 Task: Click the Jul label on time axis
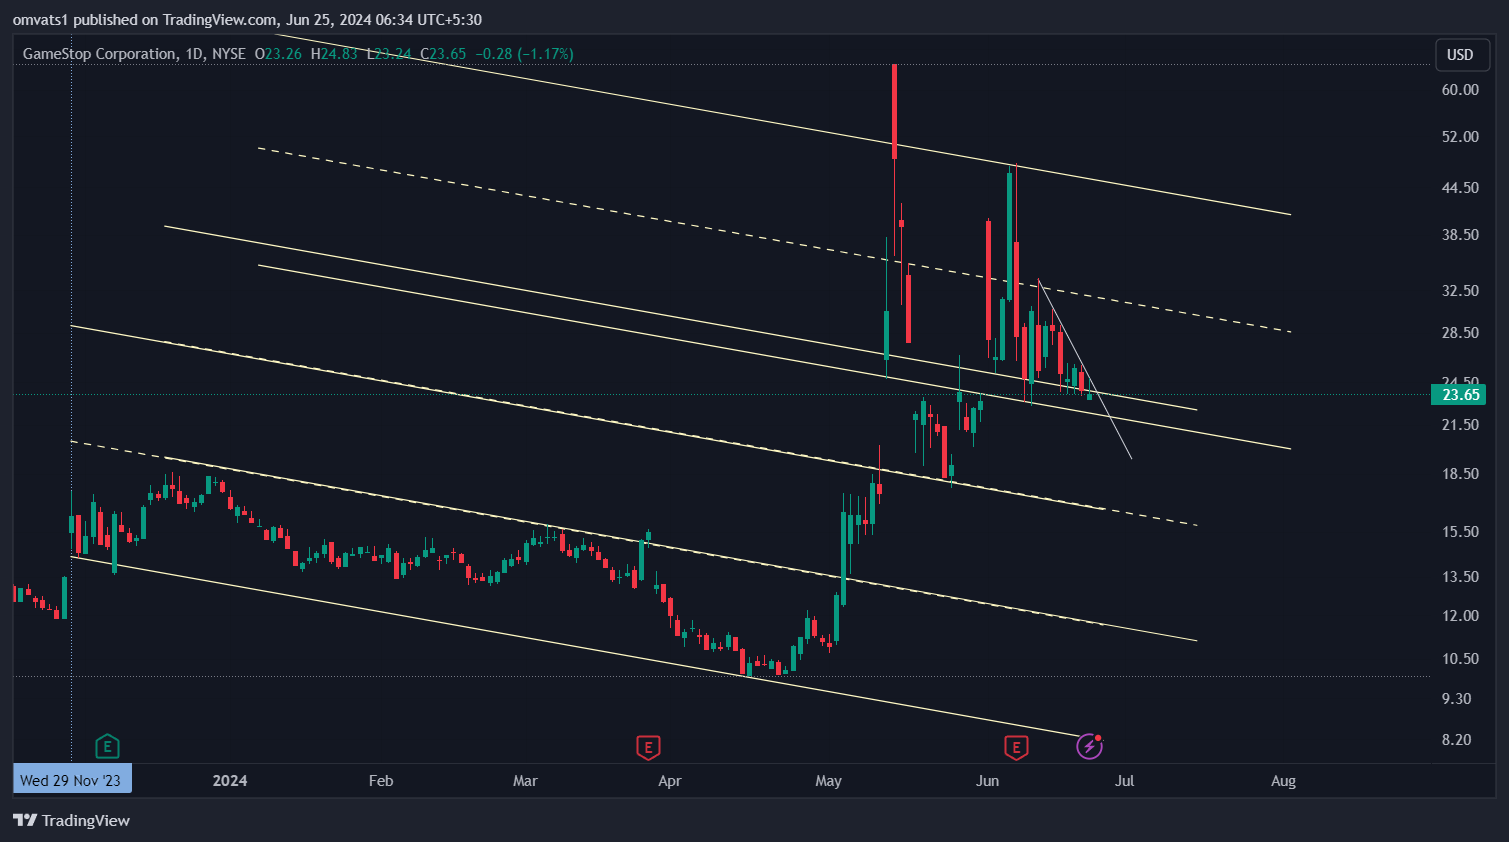pyautogui.click(x=1125, y=781)
